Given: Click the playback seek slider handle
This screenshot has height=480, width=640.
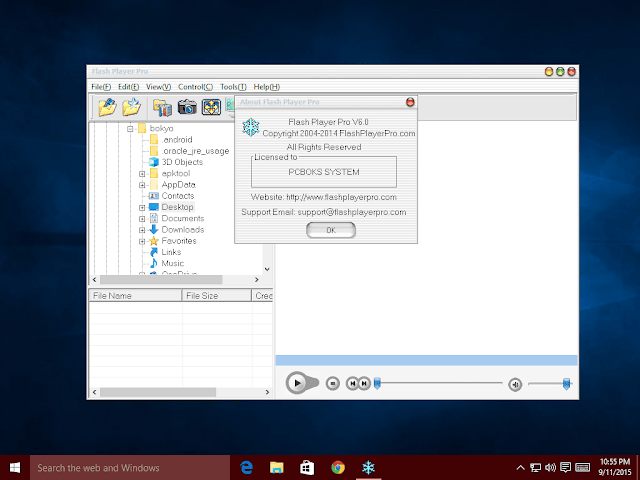Looking at the screenshot, I should [x=378, y=383].
